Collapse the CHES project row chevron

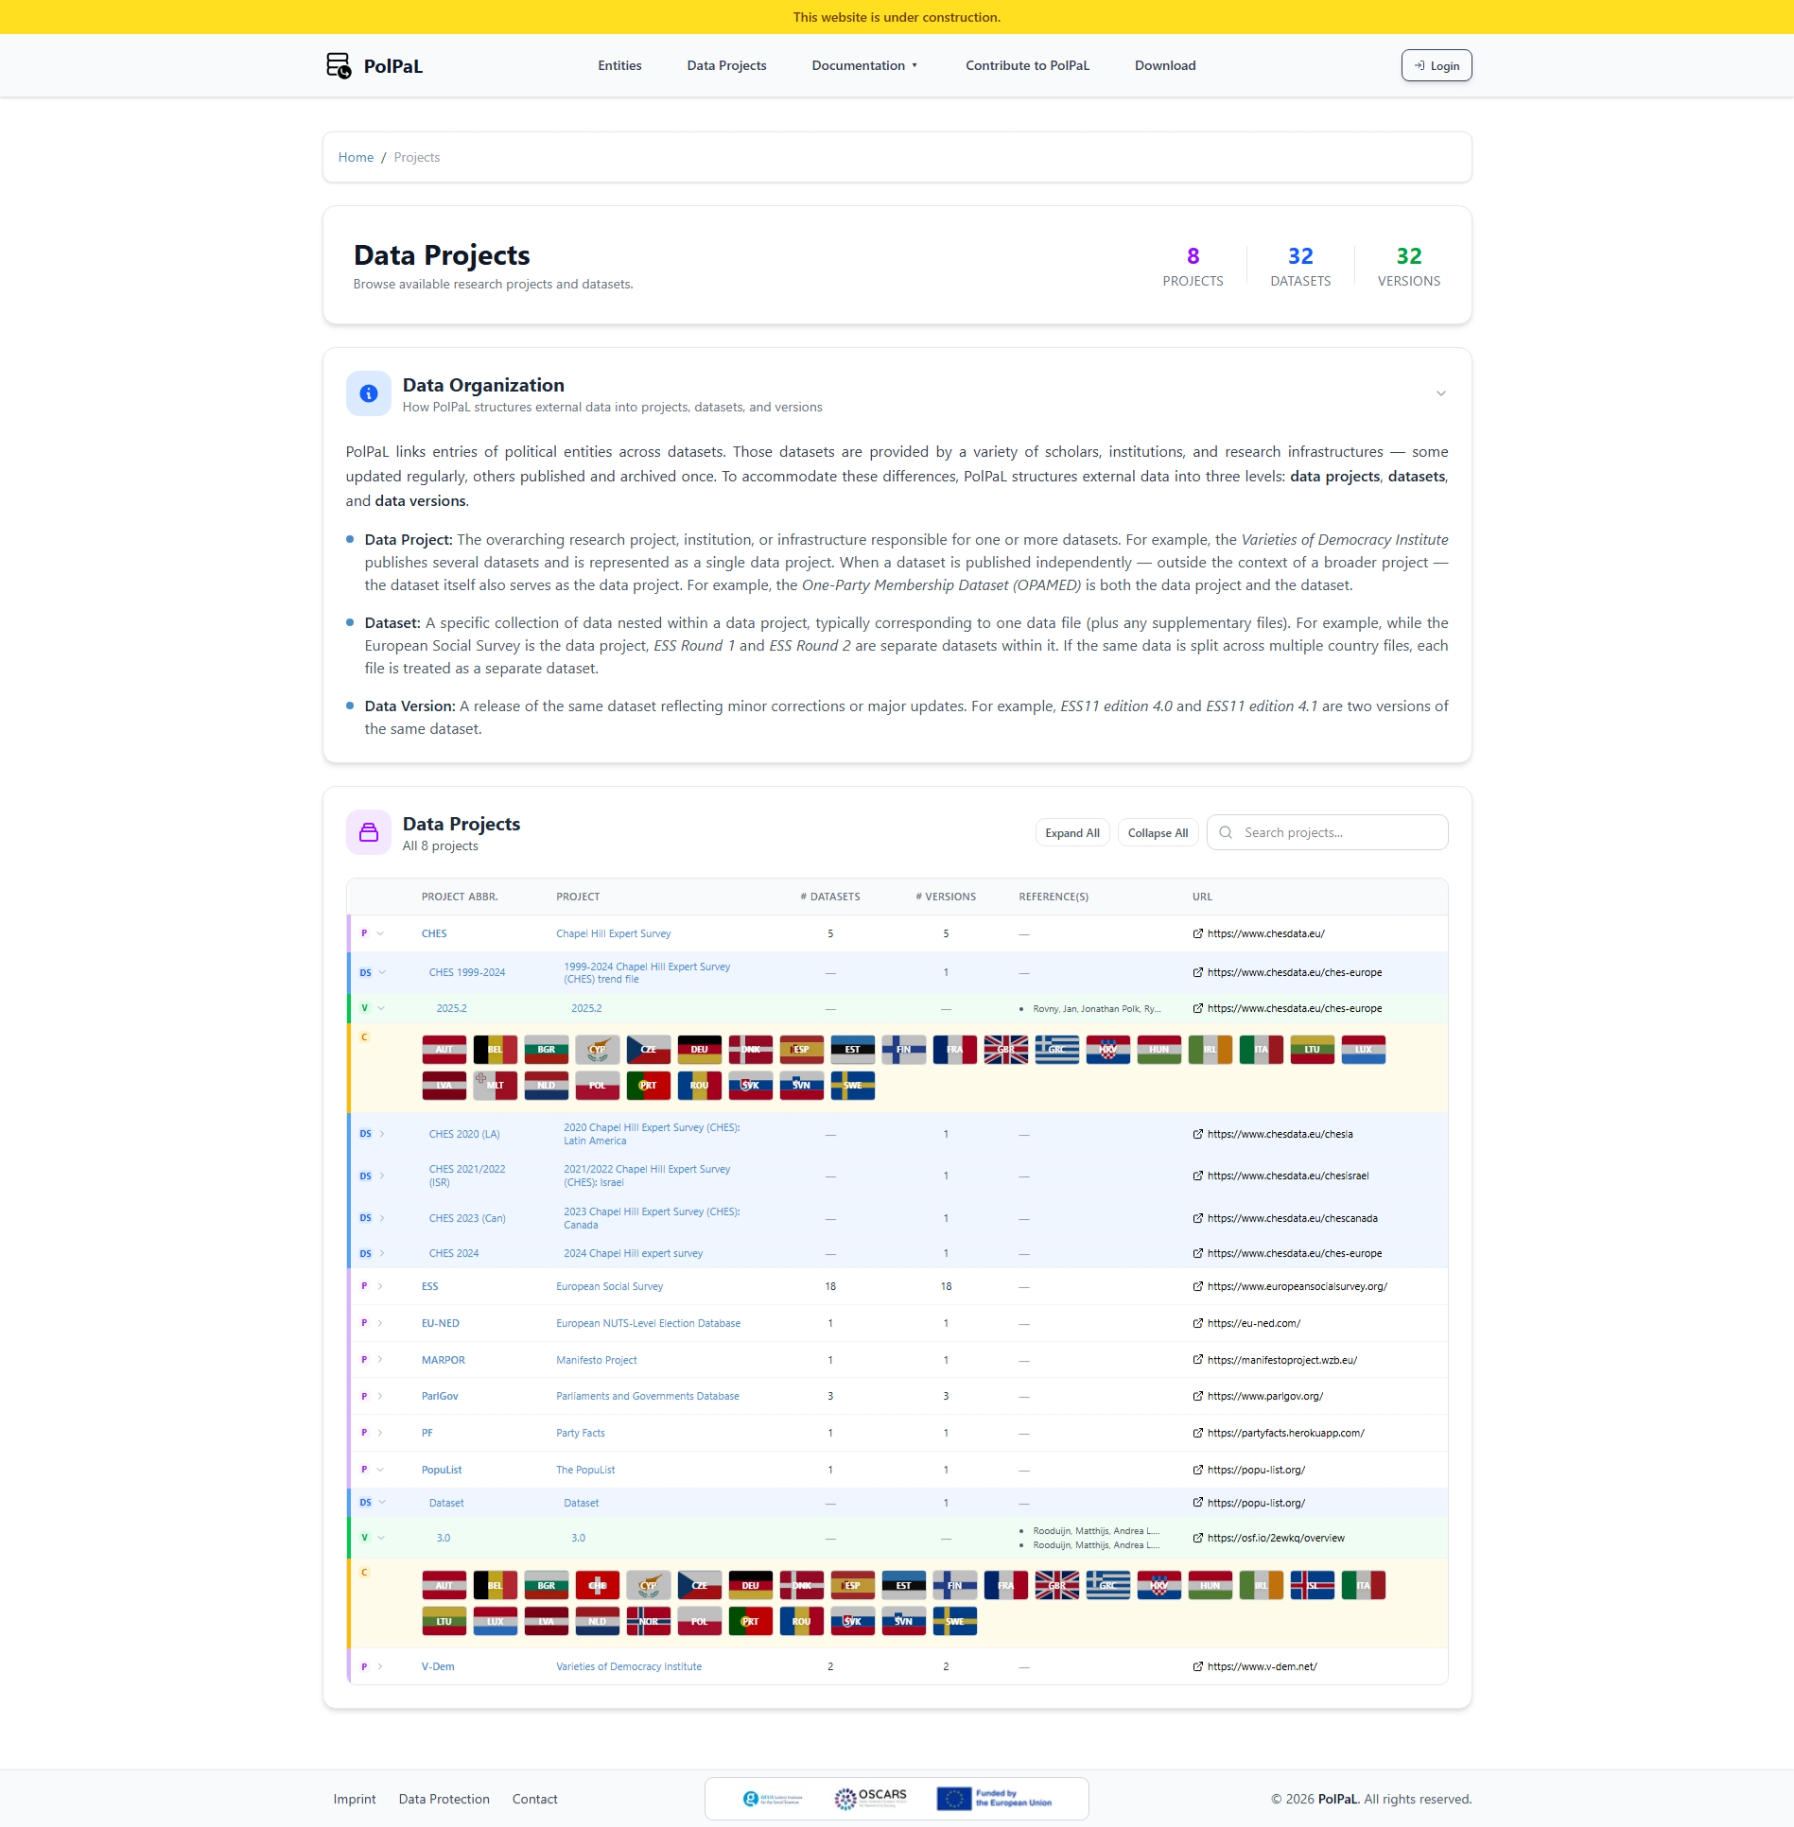pos(380,933)
